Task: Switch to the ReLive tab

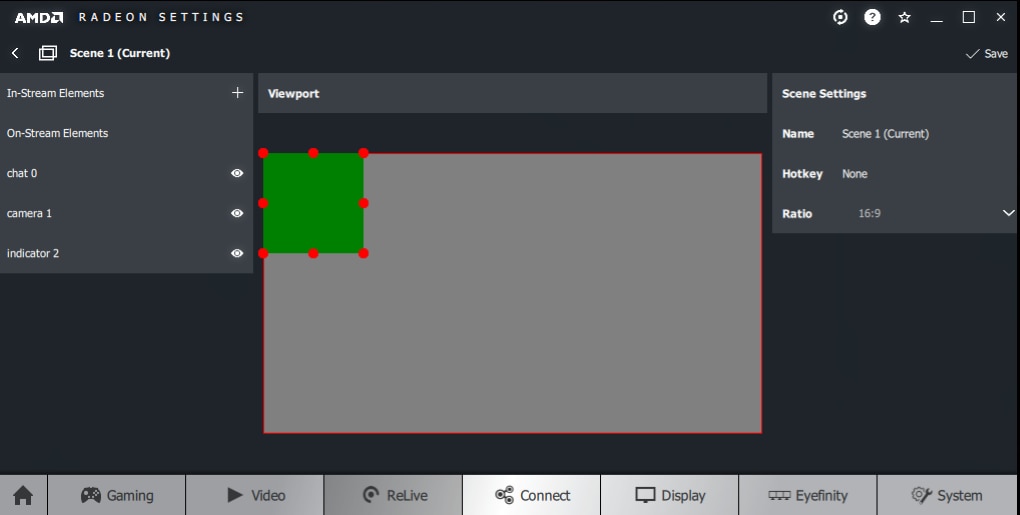Action: click(394, 495)
